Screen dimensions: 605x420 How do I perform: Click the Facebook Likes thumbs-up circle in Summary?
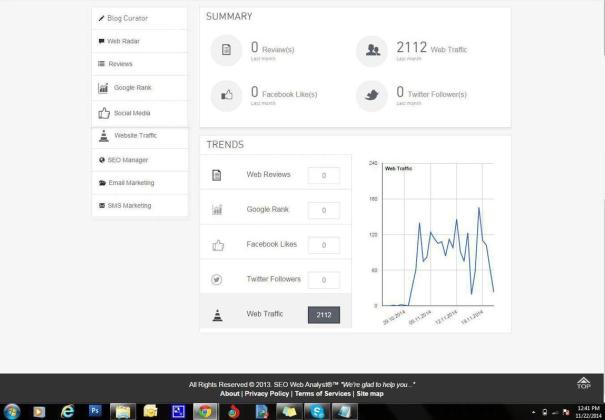225,95
